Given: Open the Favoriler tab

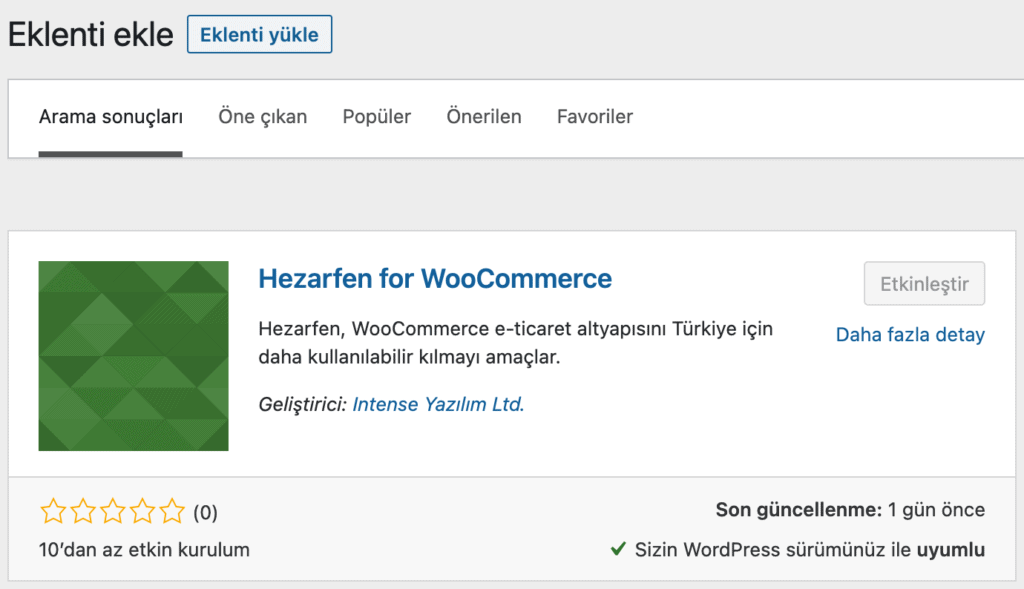Looking at the screenshot, I should click(595, 117).
